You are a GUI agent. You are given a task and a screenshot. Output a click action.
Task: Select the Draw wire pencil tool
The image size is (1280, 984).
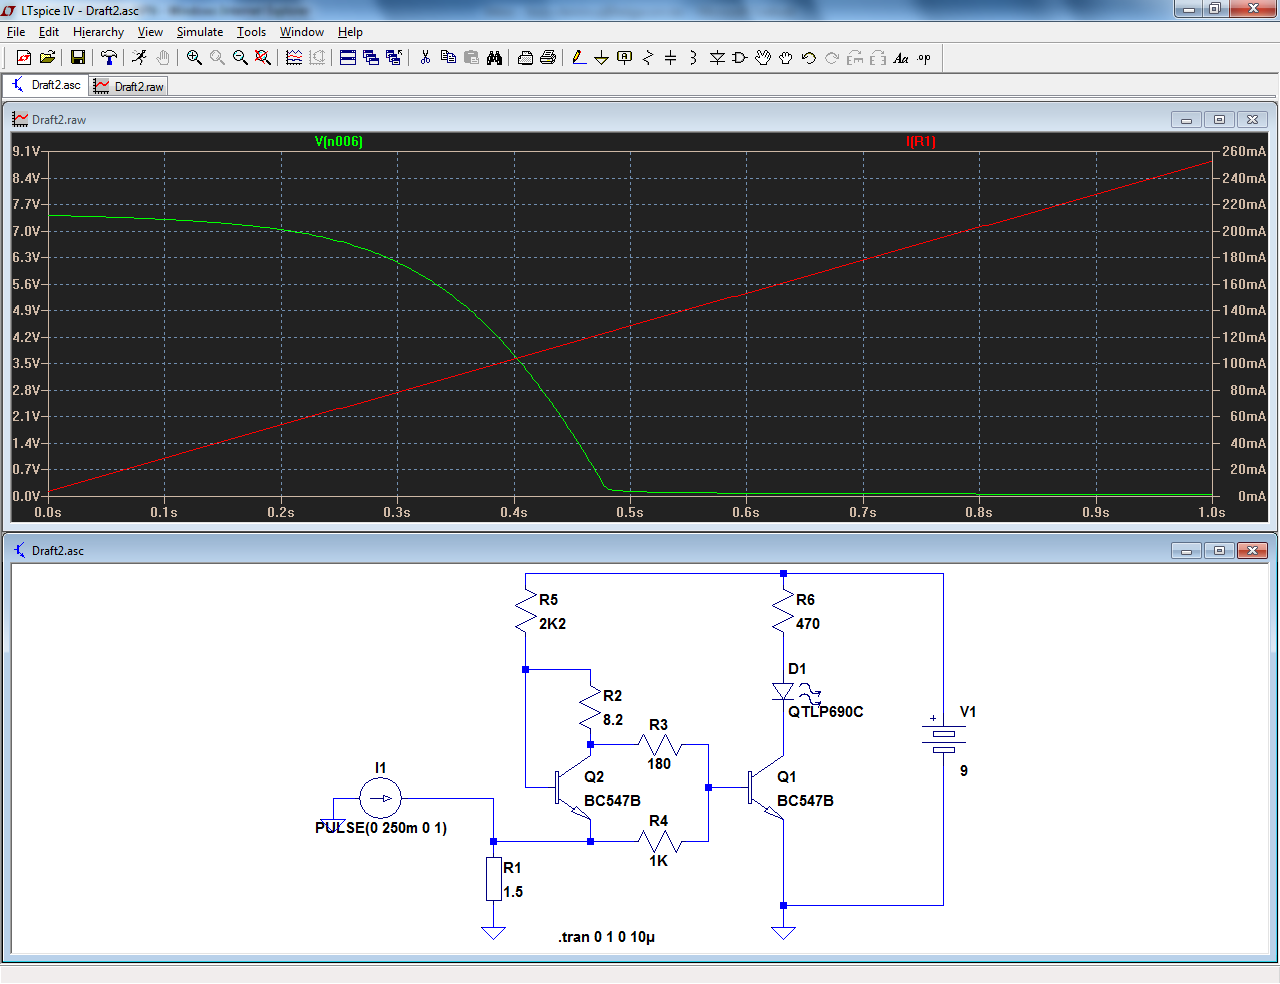[579, 58]
